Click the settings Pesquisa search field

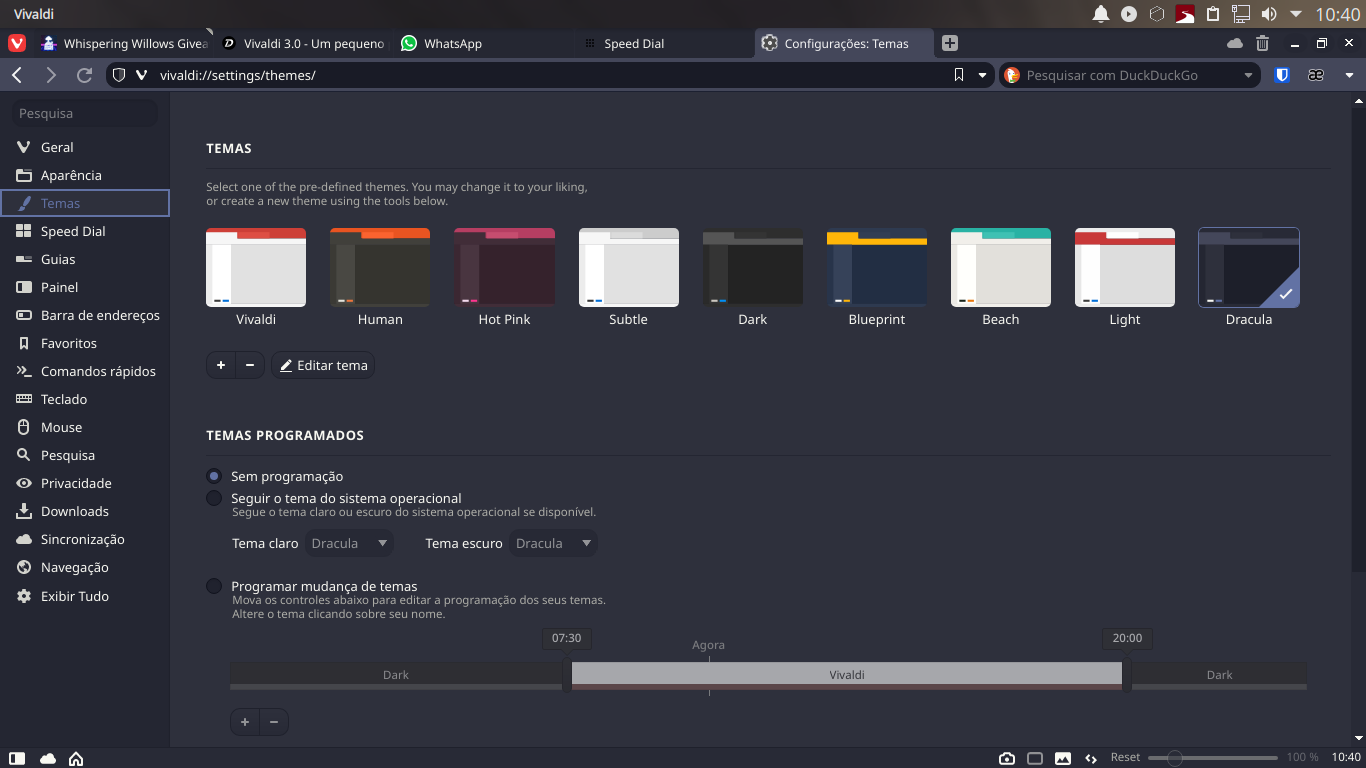point(84,113)
